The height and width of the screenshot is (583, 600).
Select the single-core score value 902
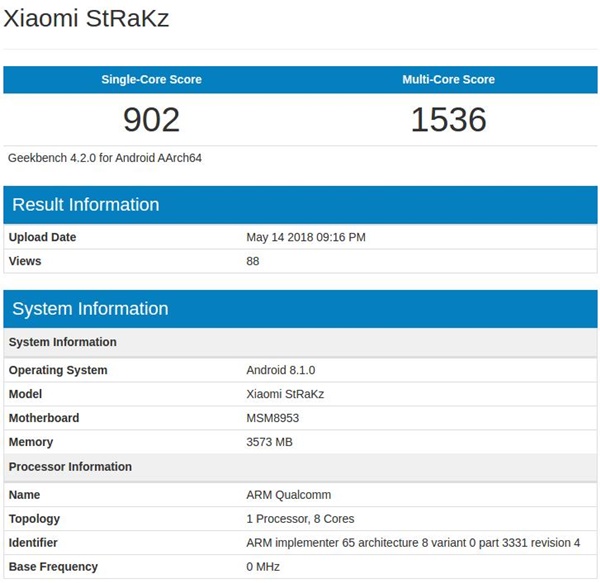[151, 120]
